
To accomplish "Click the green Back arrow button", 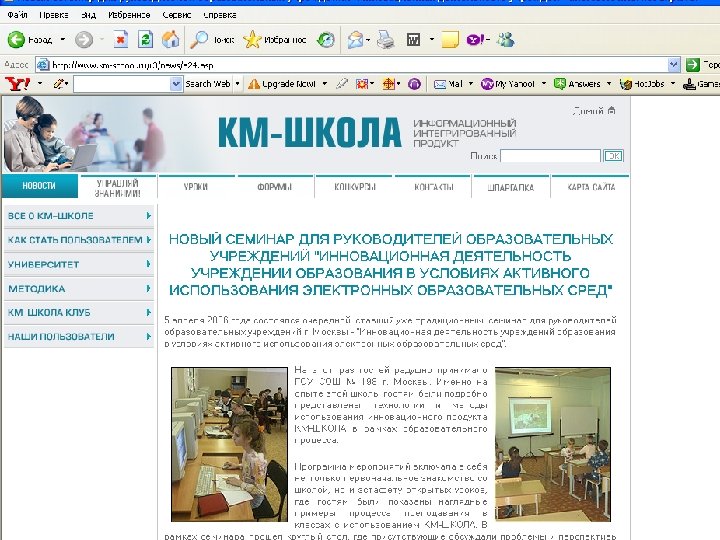I will (x=16, y=39).
